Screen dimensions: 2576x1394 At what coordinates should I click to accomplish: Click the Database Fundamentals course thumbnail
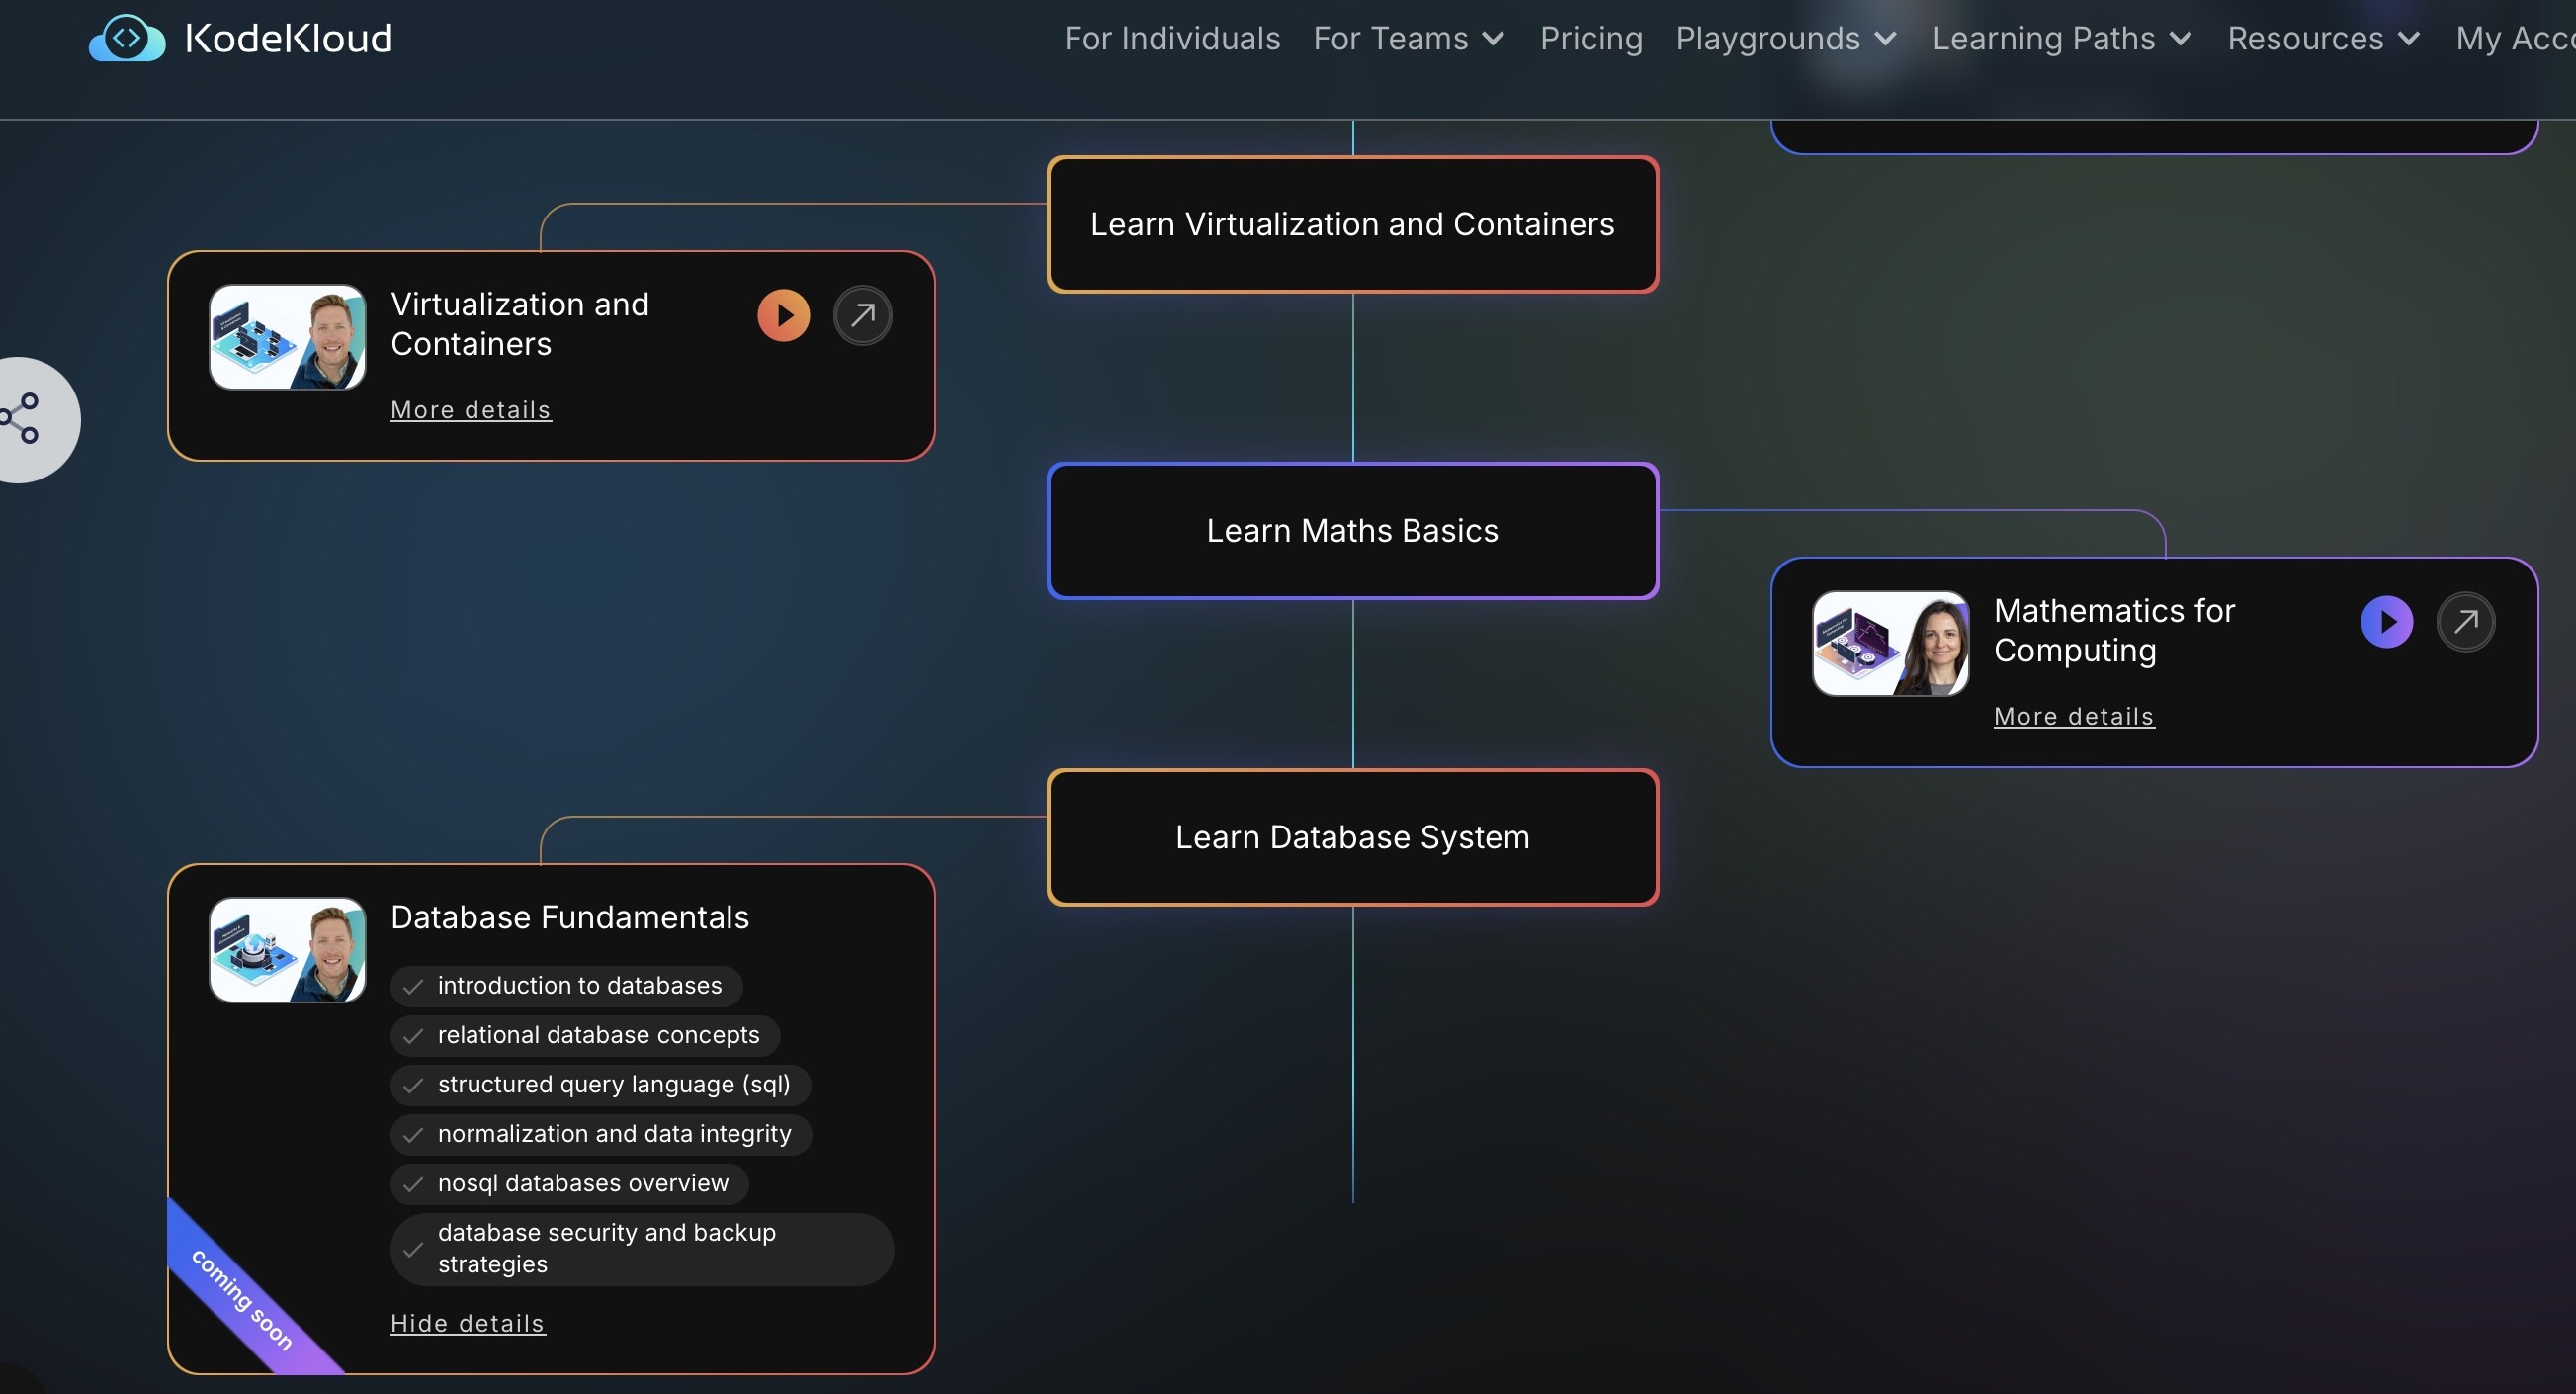(x=287, y=950)
